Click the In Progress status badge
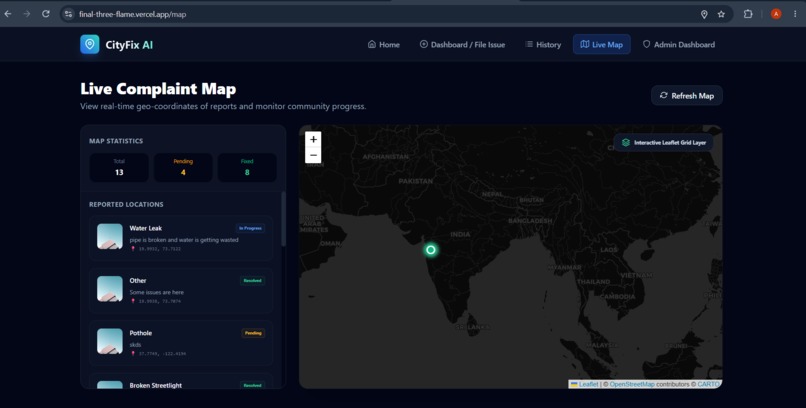 pyautogui.click(x=250, y=228)
